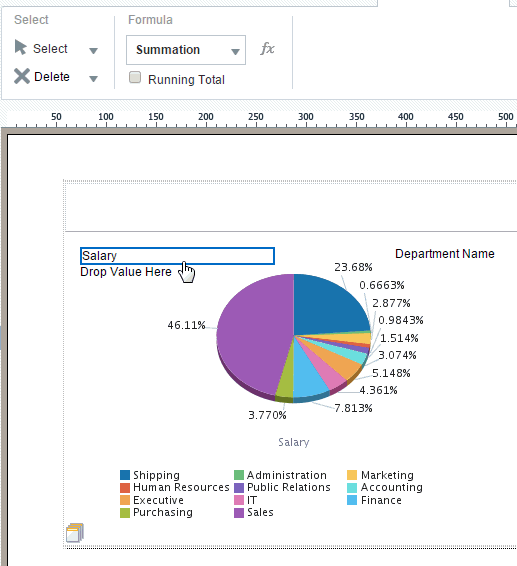517x566 pixels.
Task: Click the Drop Value Here area
Action: tap(126, 272)
